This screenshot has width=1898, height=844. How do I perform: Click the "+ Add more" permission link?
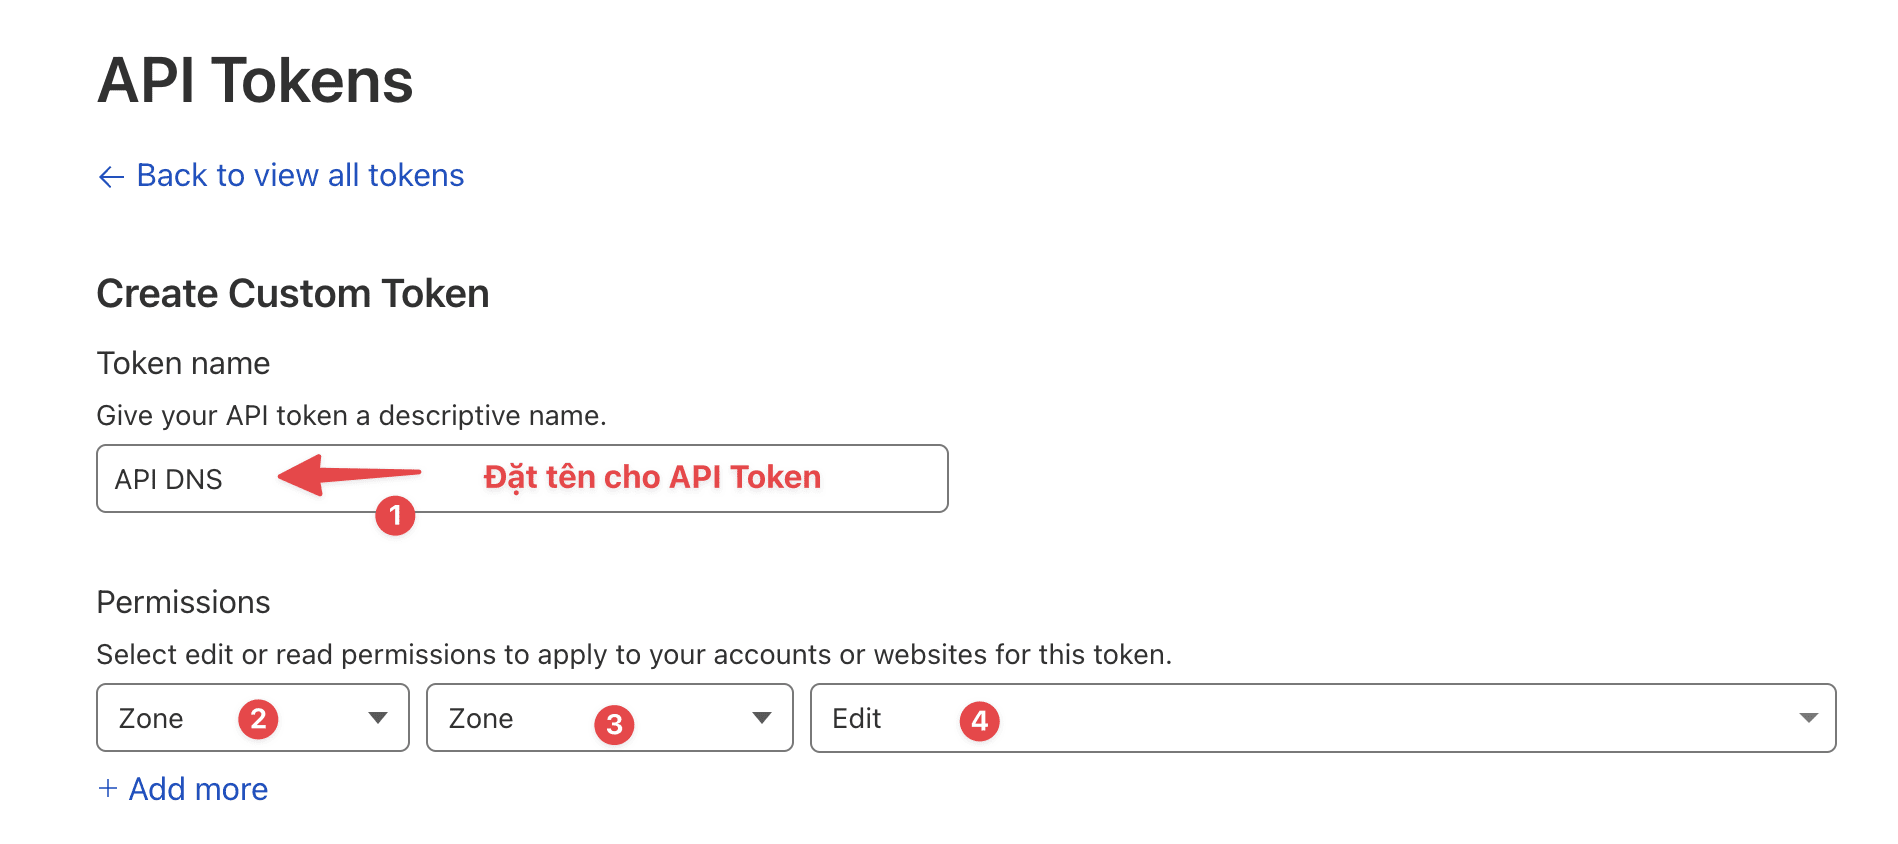click(183, 789)
